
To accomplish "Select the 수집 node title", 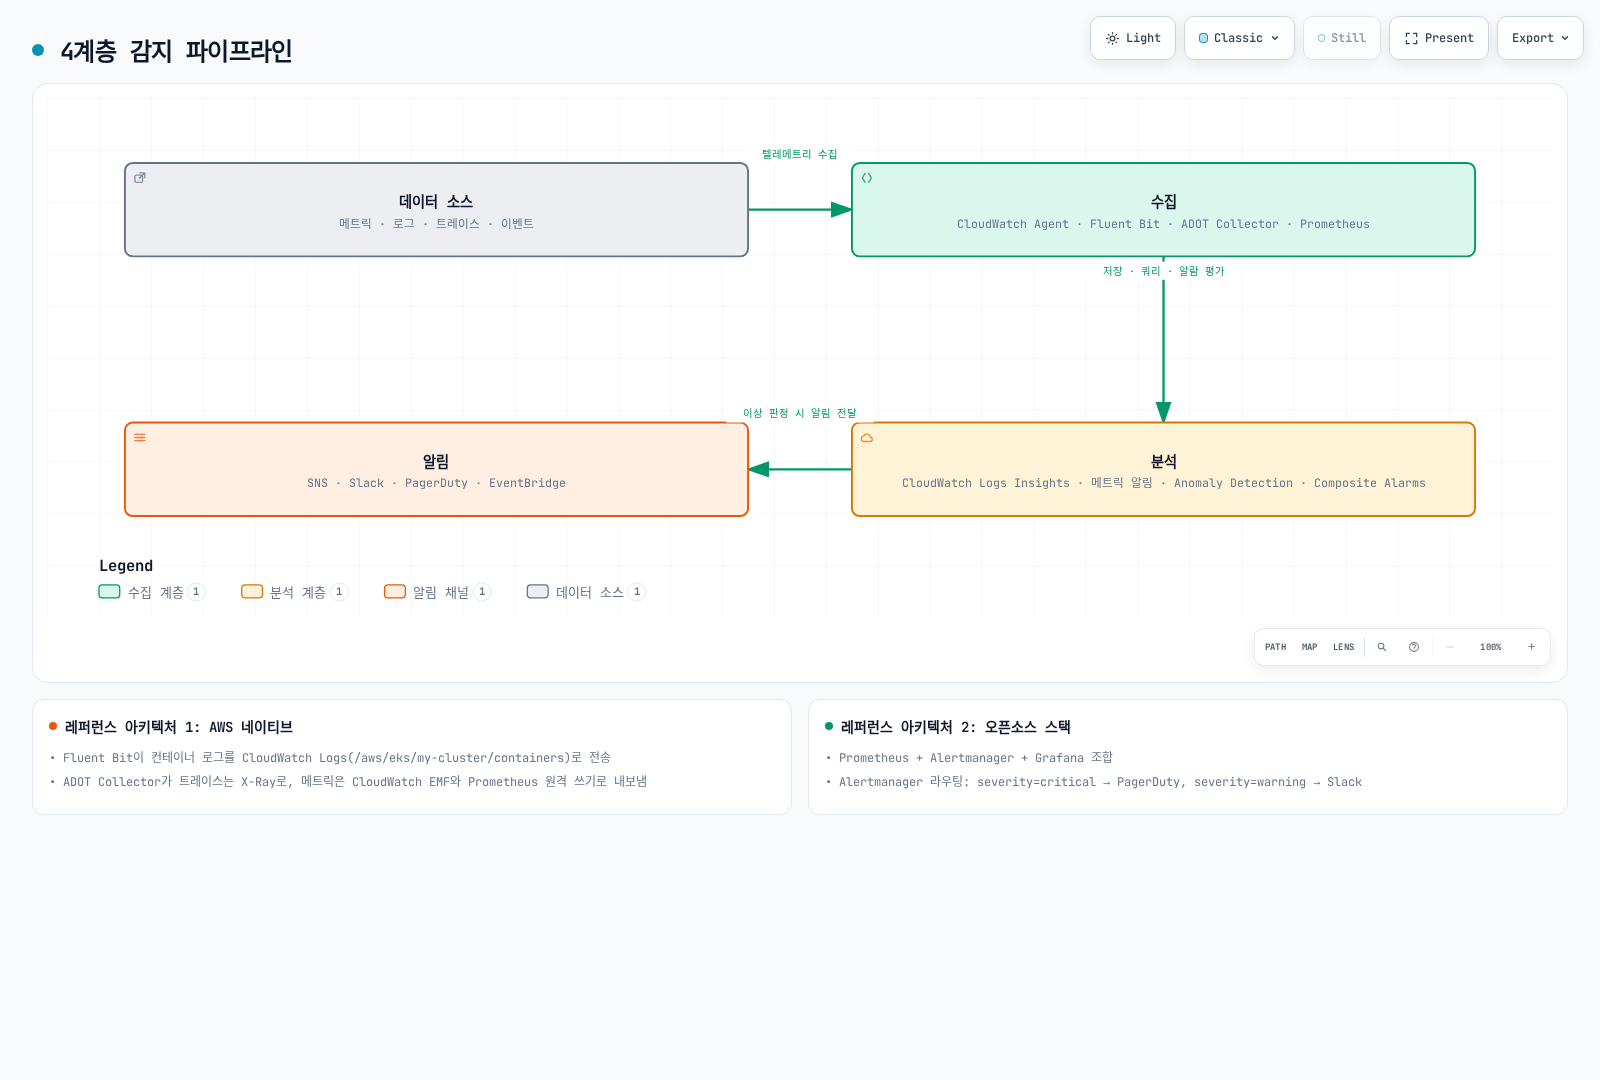I will pyautogui.click(x=1163, y=202).
